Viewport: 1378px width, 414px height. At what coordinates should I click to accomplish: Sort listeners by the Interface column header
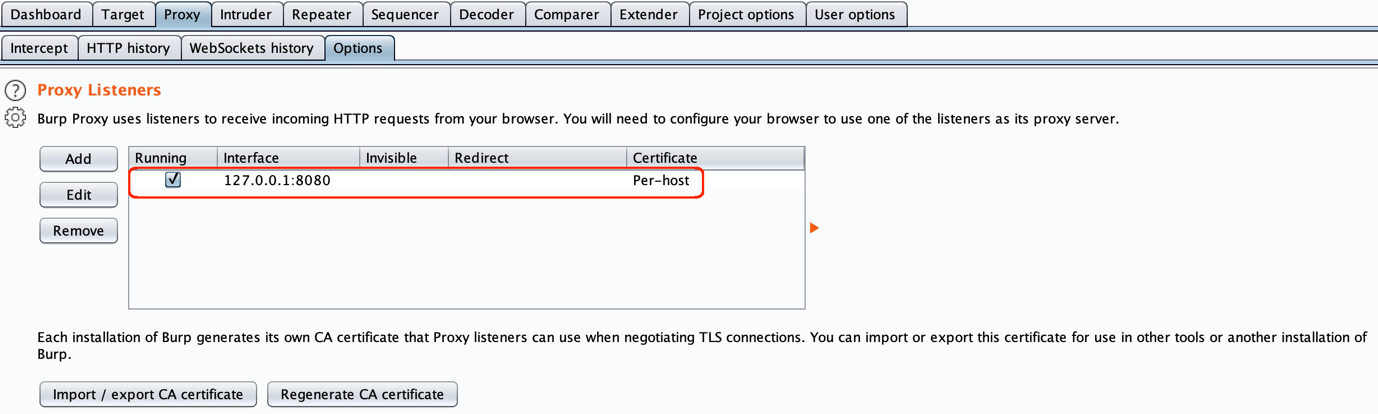point(287,158)
